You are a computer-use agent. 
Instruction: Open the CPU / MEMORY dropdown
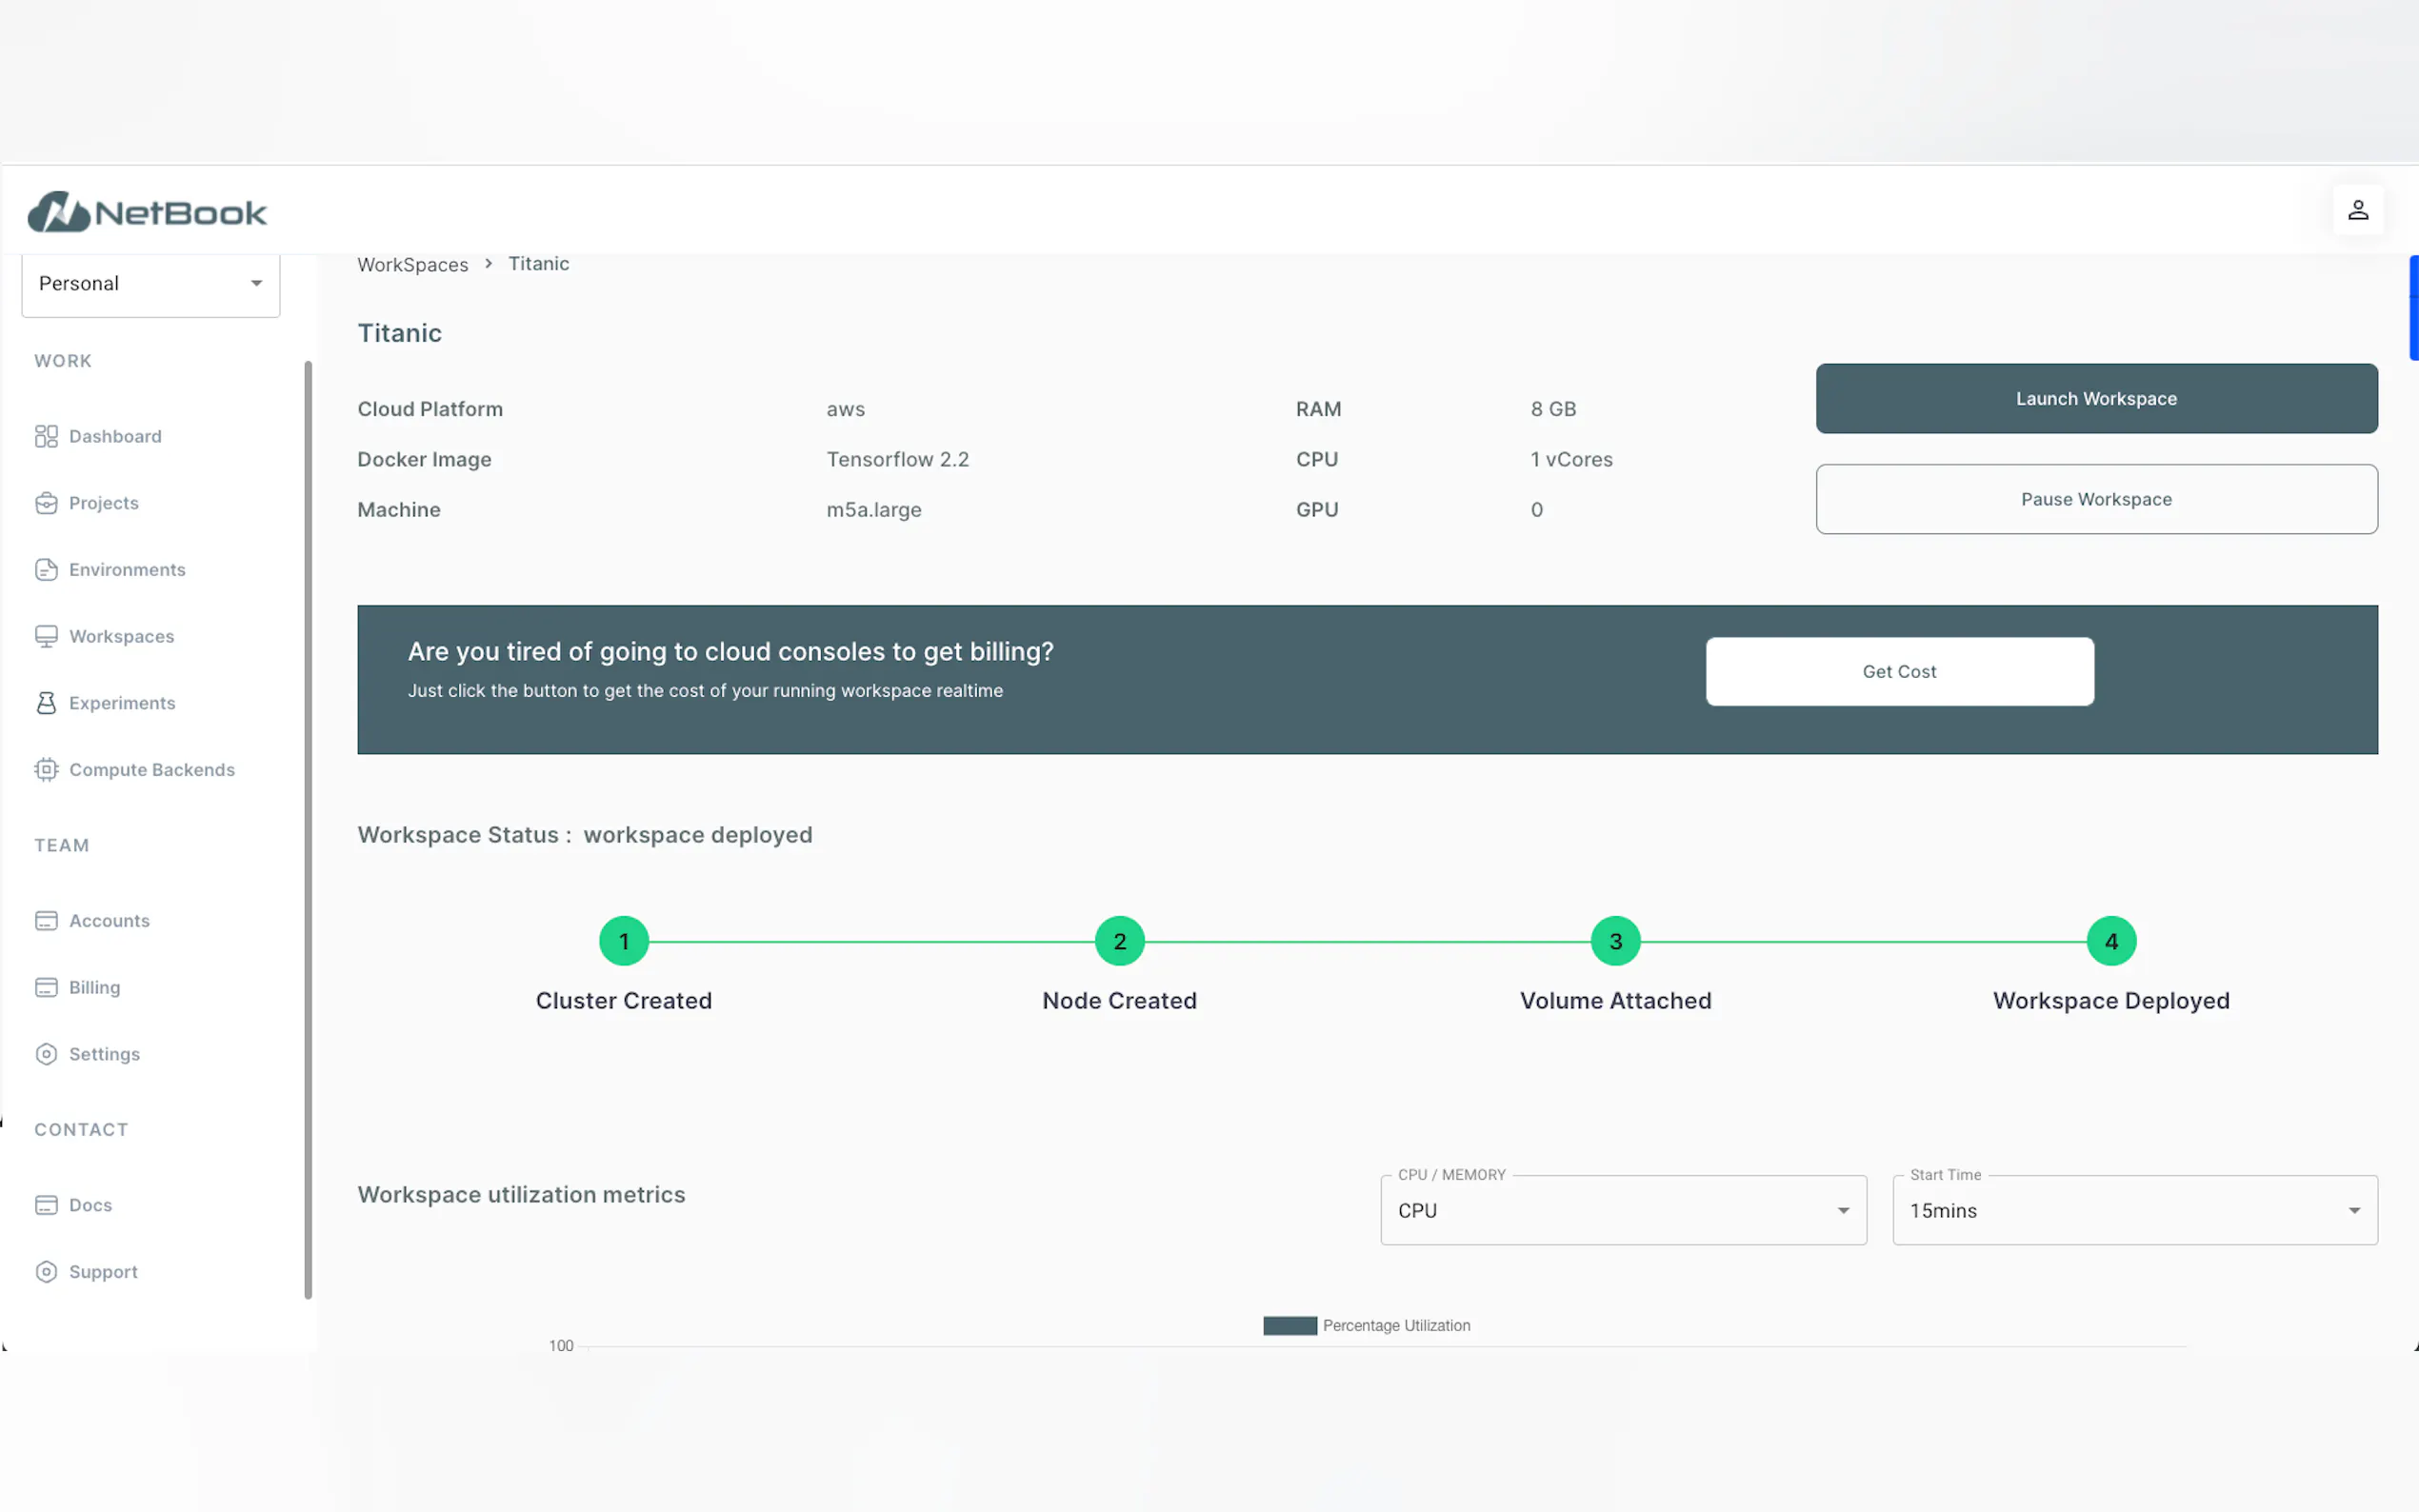coord(1622,1211)
